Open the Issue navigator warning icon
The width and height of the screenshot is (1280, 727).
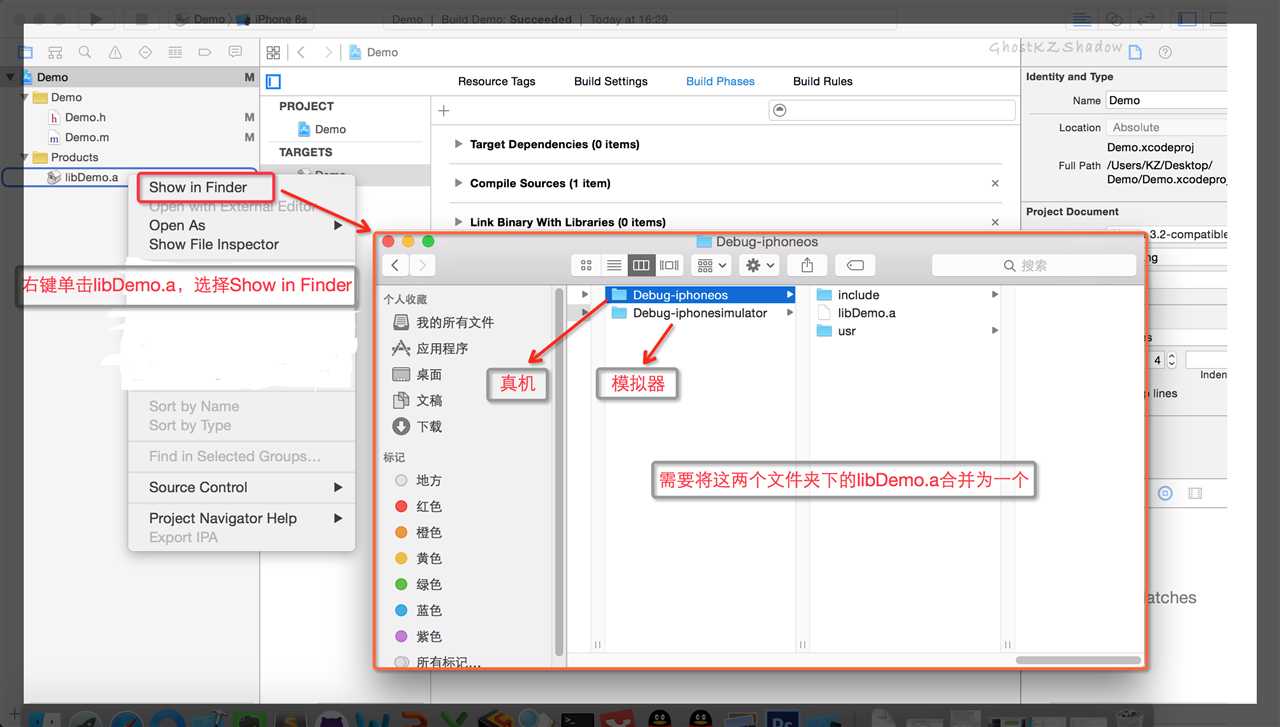115,52
